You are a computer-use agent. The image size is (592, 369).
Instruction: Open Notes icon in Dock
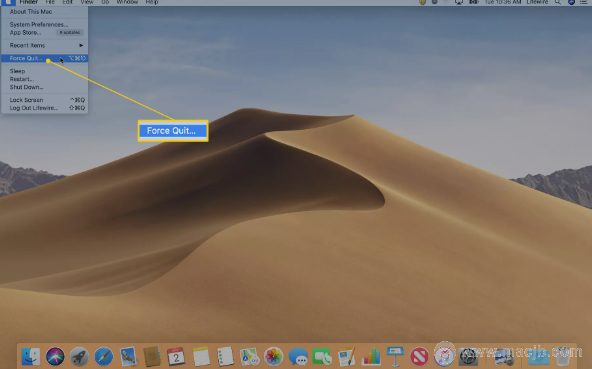201,357
